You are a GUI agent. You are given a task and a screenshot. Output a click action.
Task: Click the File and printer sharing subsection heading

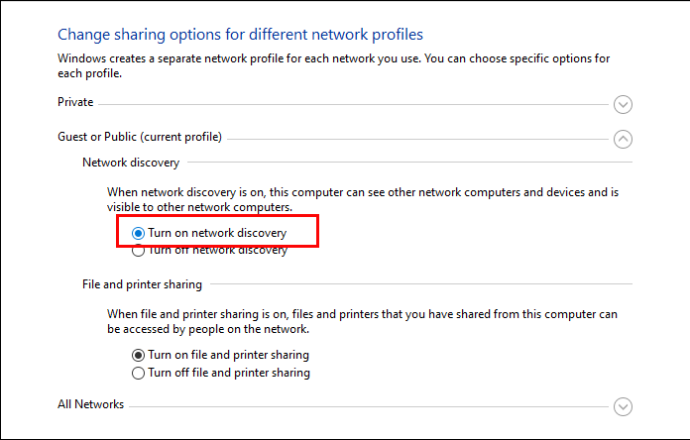142,285
